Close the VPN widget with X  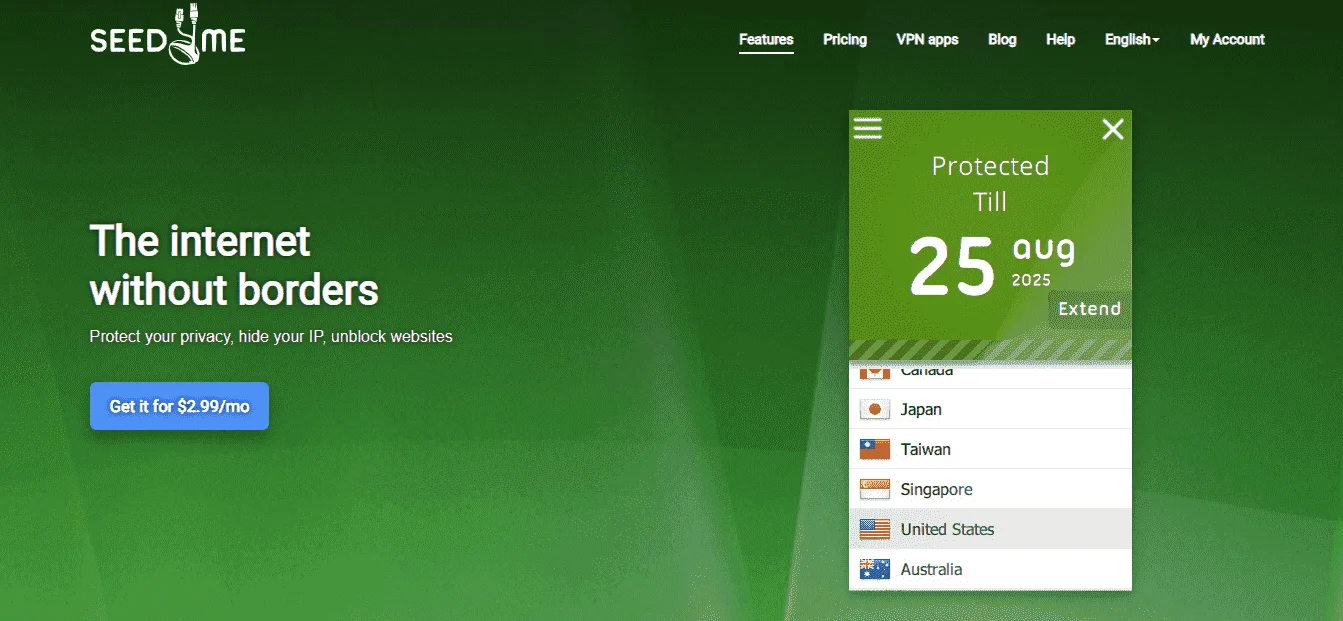tap(1113, 129)
